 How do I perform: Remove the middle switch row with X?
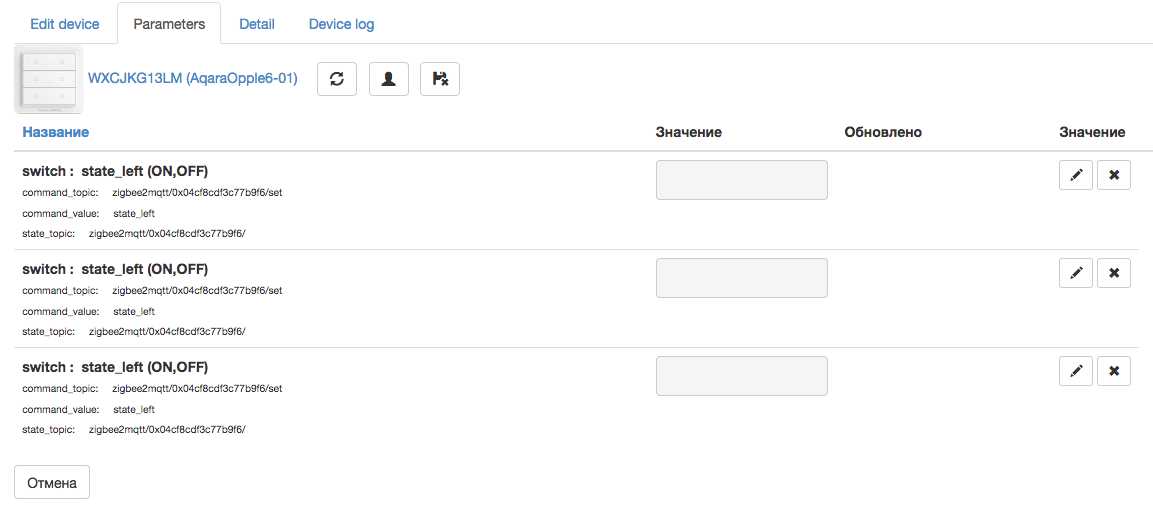(x=1114, y=273)
